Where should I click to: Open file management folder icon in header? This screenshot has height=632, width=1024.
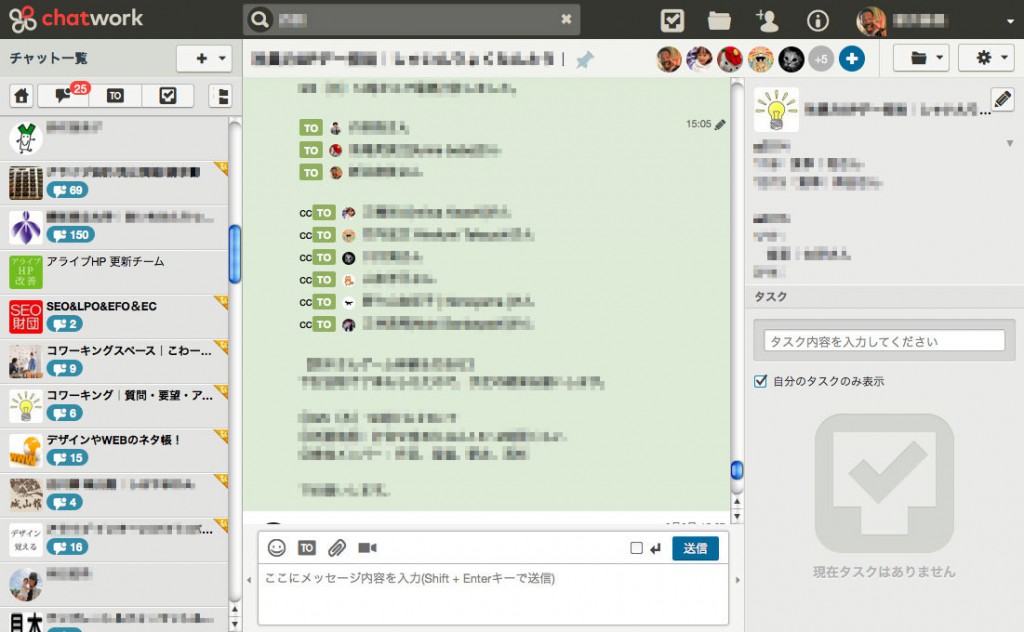(x=719, y=20)
